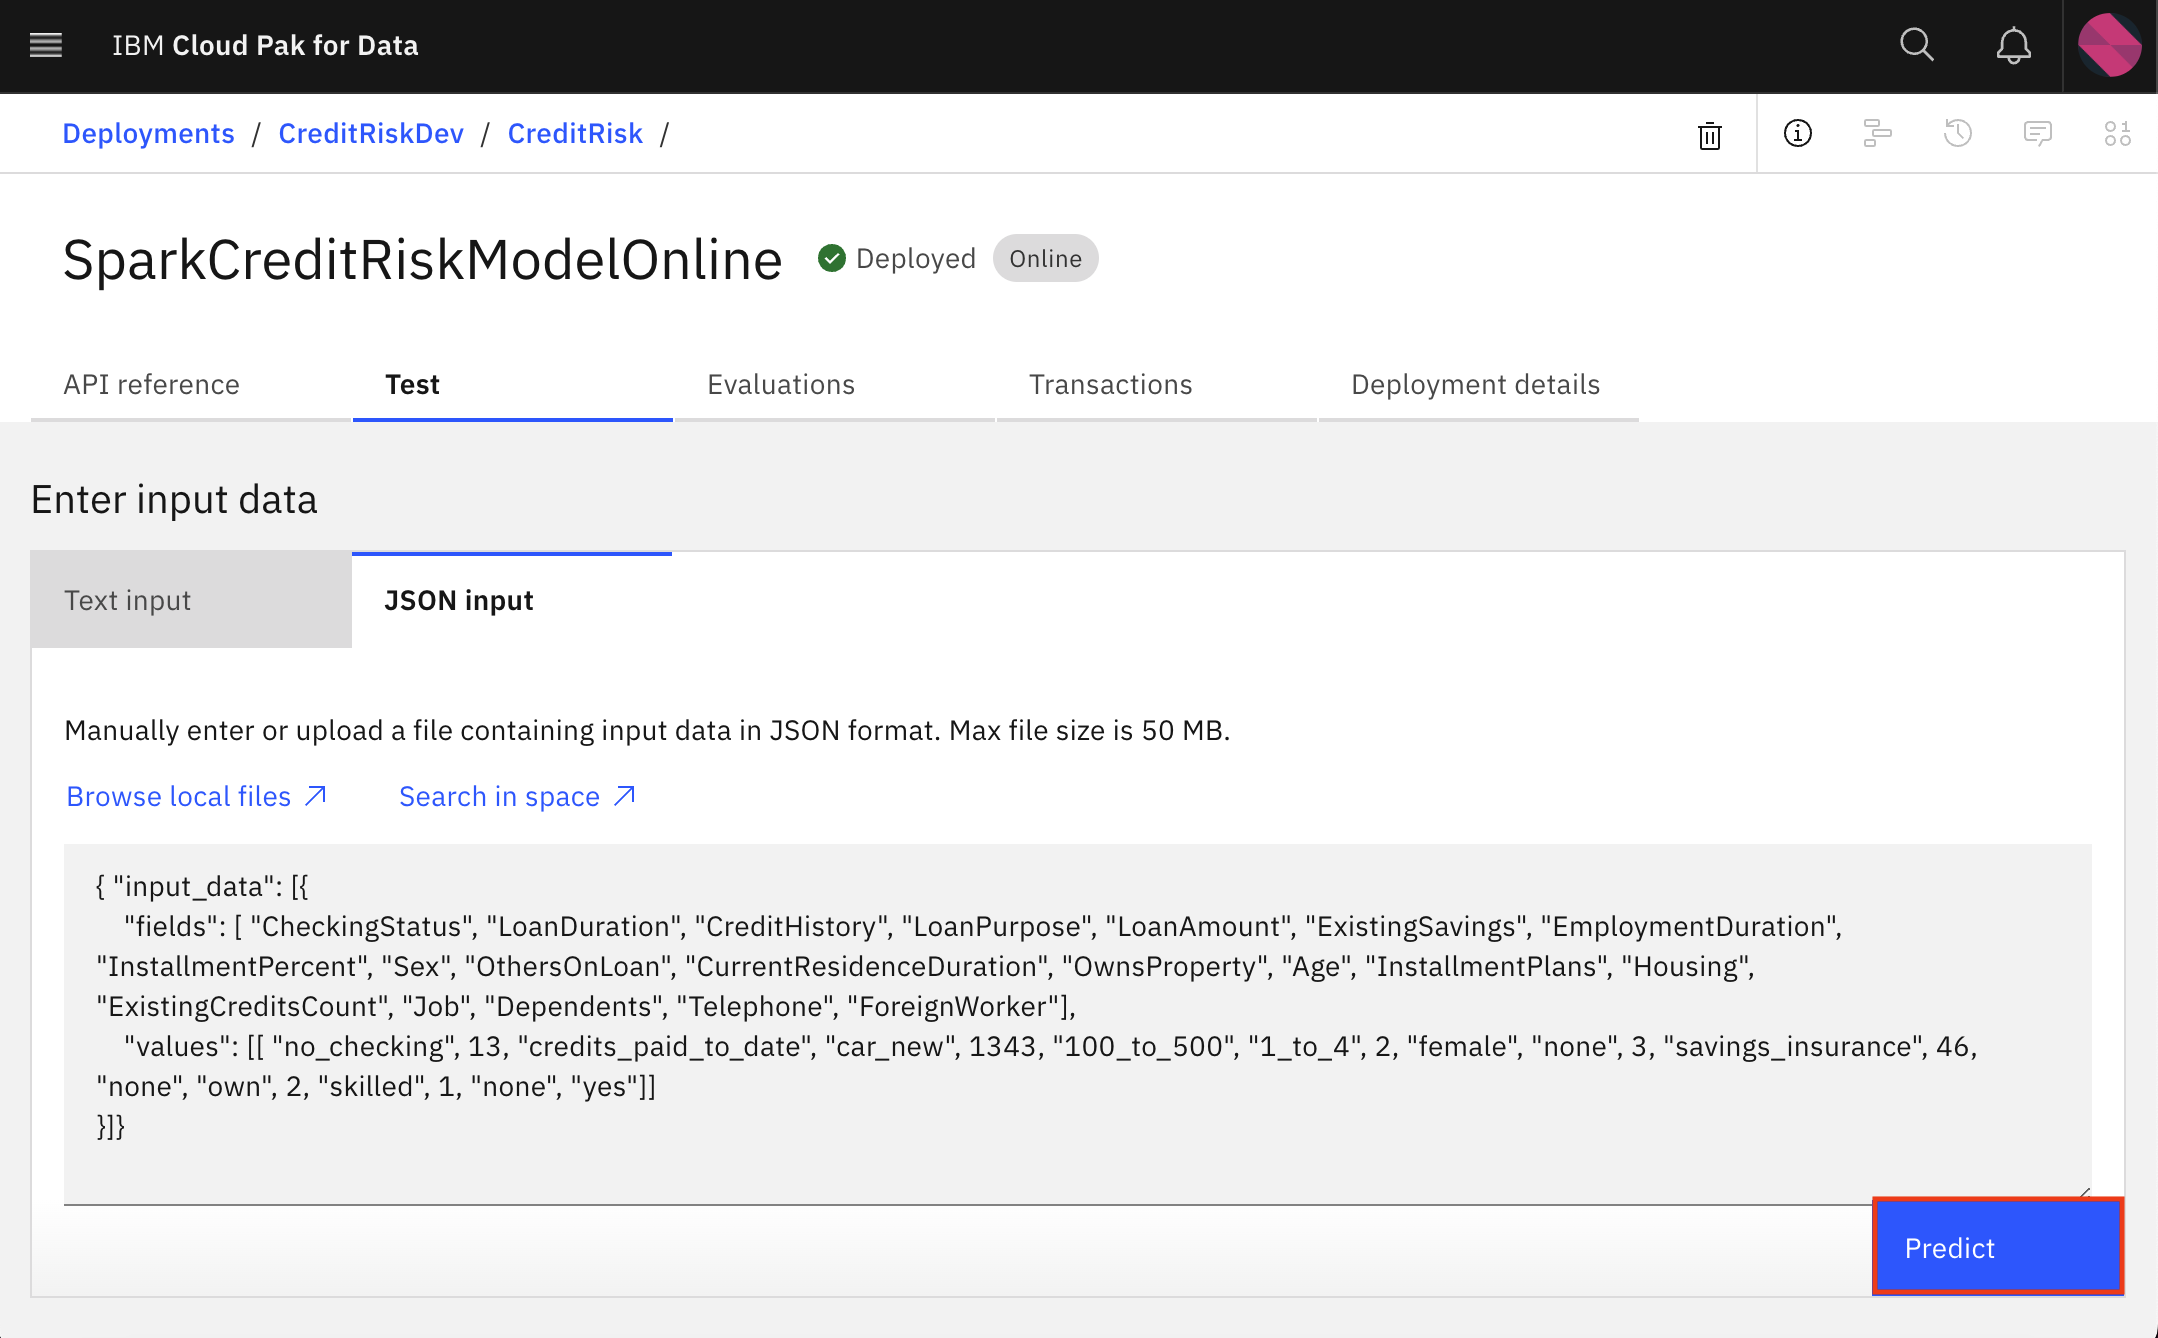Click the JSON input tab toggle
The width and height of the screenshot is (2158, 1338).
tap(459, 598)
